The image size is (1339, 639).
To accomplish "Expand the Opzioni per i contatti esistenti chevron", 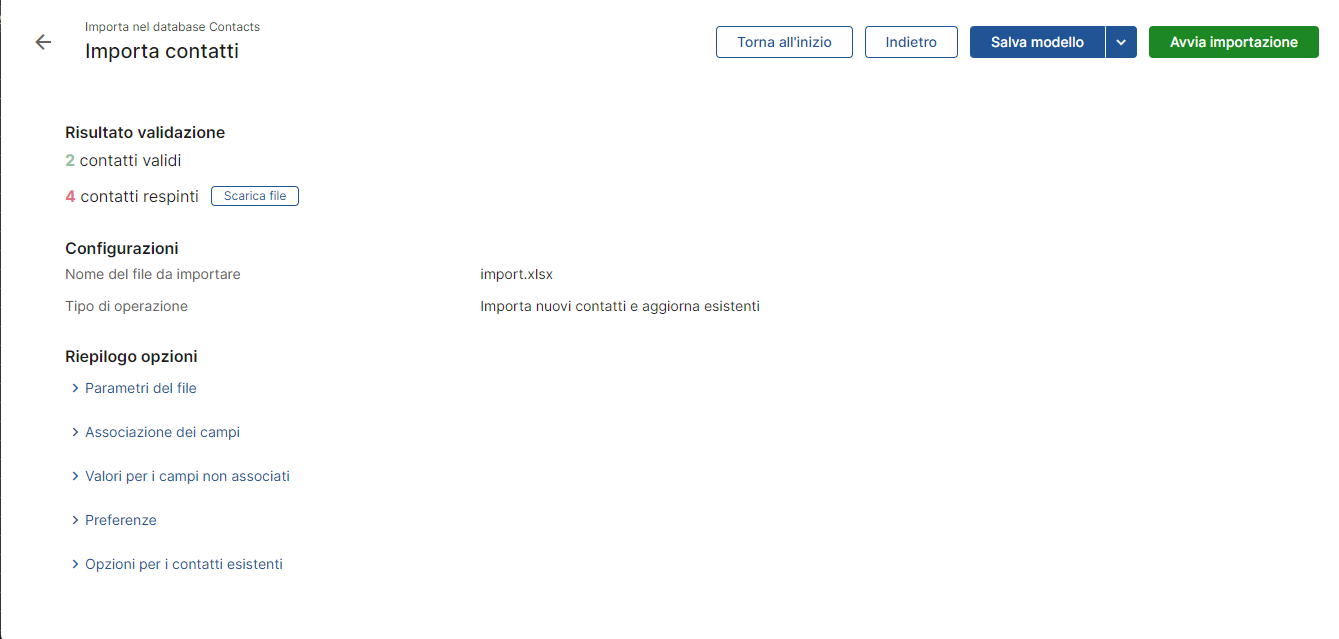I will (x=75, y=564).
